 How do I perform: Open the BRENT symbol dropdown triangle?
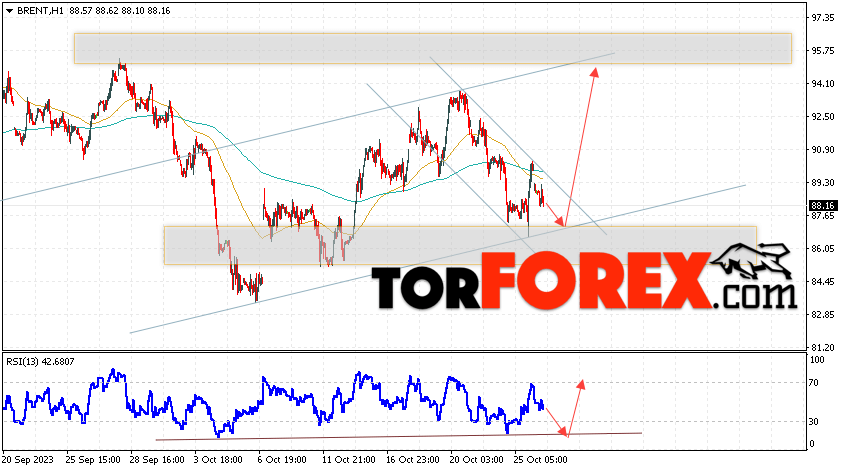(9, 11)
